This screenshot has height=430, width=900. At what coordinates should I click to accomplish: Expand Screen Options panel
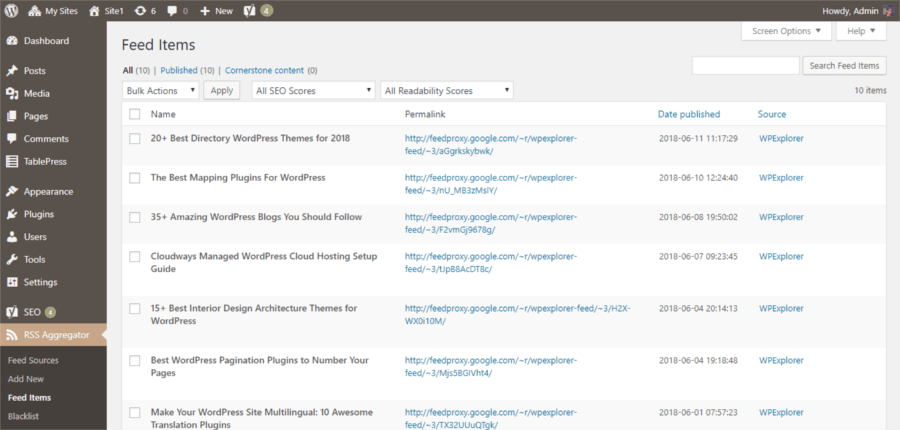(786, 31)
